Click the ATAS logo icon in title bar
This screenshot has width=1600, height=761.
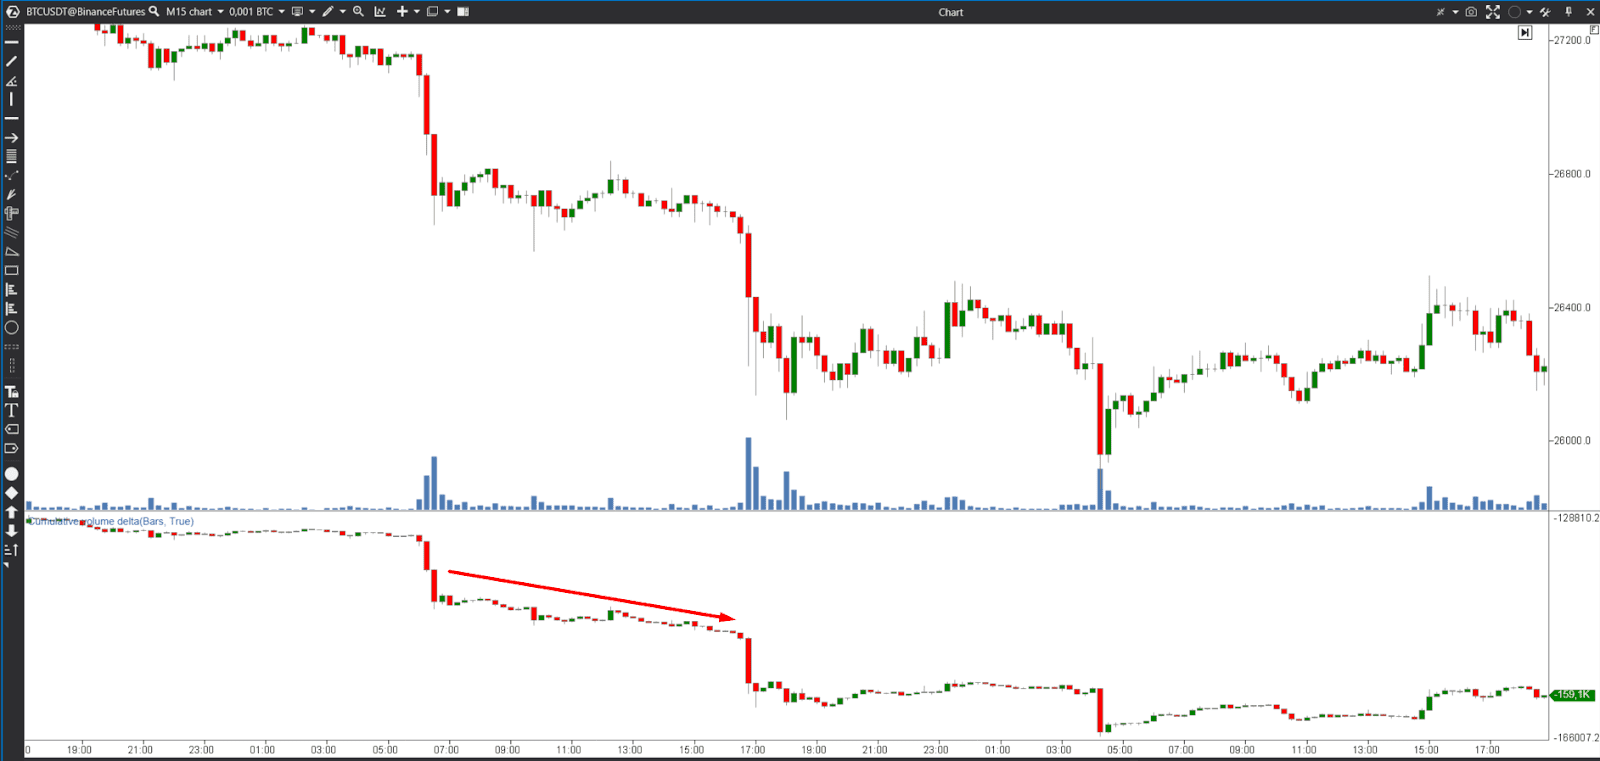pyautogui.click(x=13, y=11)
